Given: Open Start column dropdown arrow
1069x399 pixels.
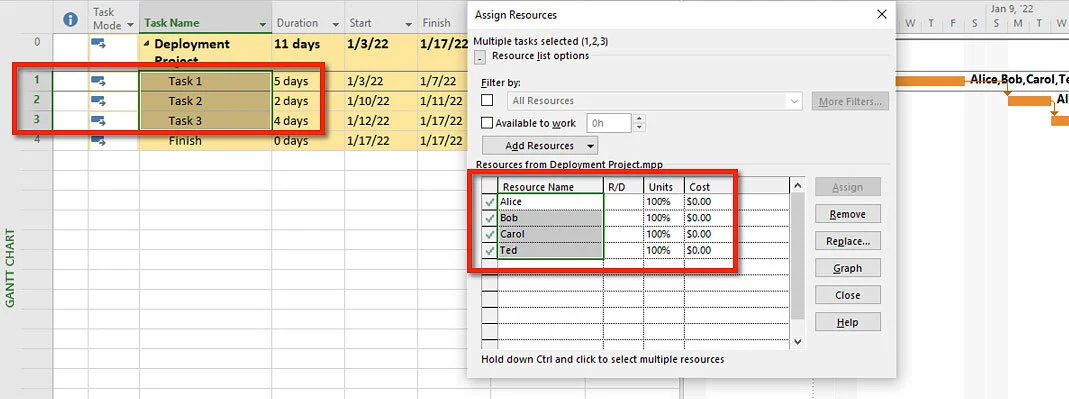Looking at the screenshot, I should point(408,25).
